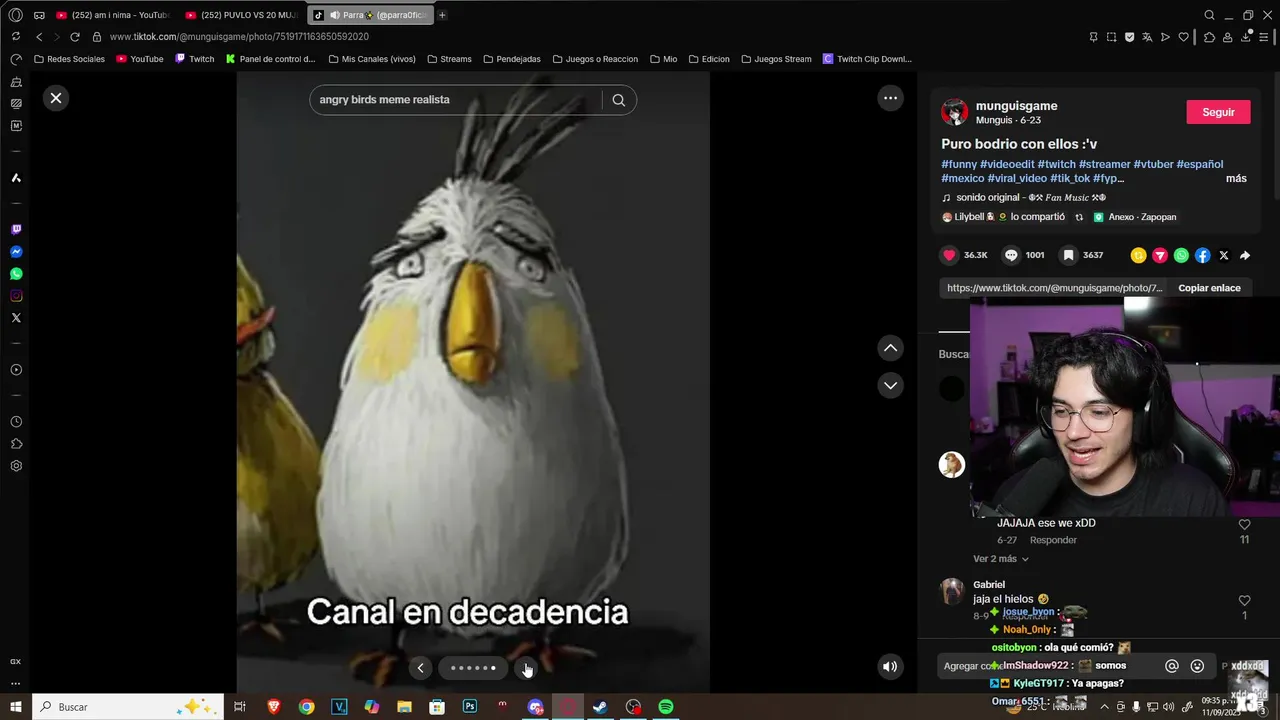Go to next TikTok post arrow

[x=890, y=385]
